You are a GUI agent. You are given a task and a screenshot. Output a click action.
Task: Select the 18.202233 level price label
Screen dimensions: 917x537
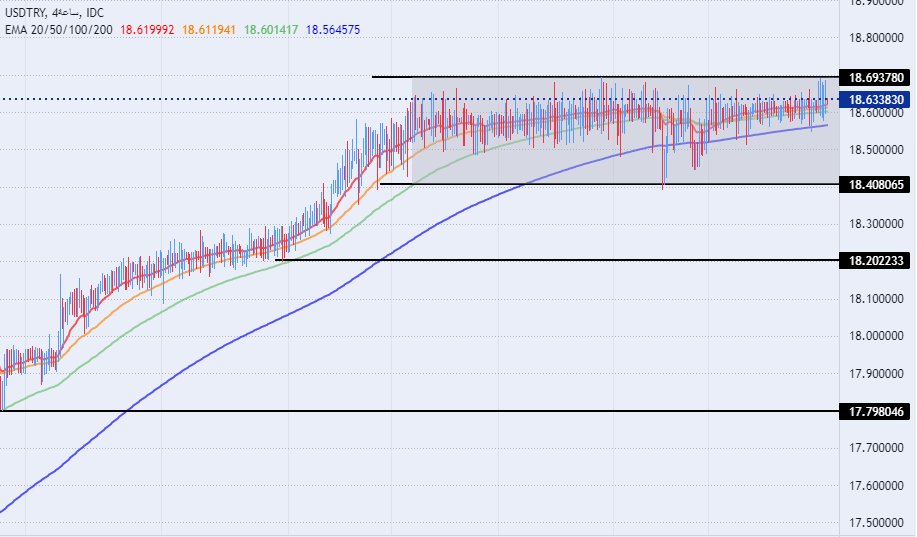(875, 260)
